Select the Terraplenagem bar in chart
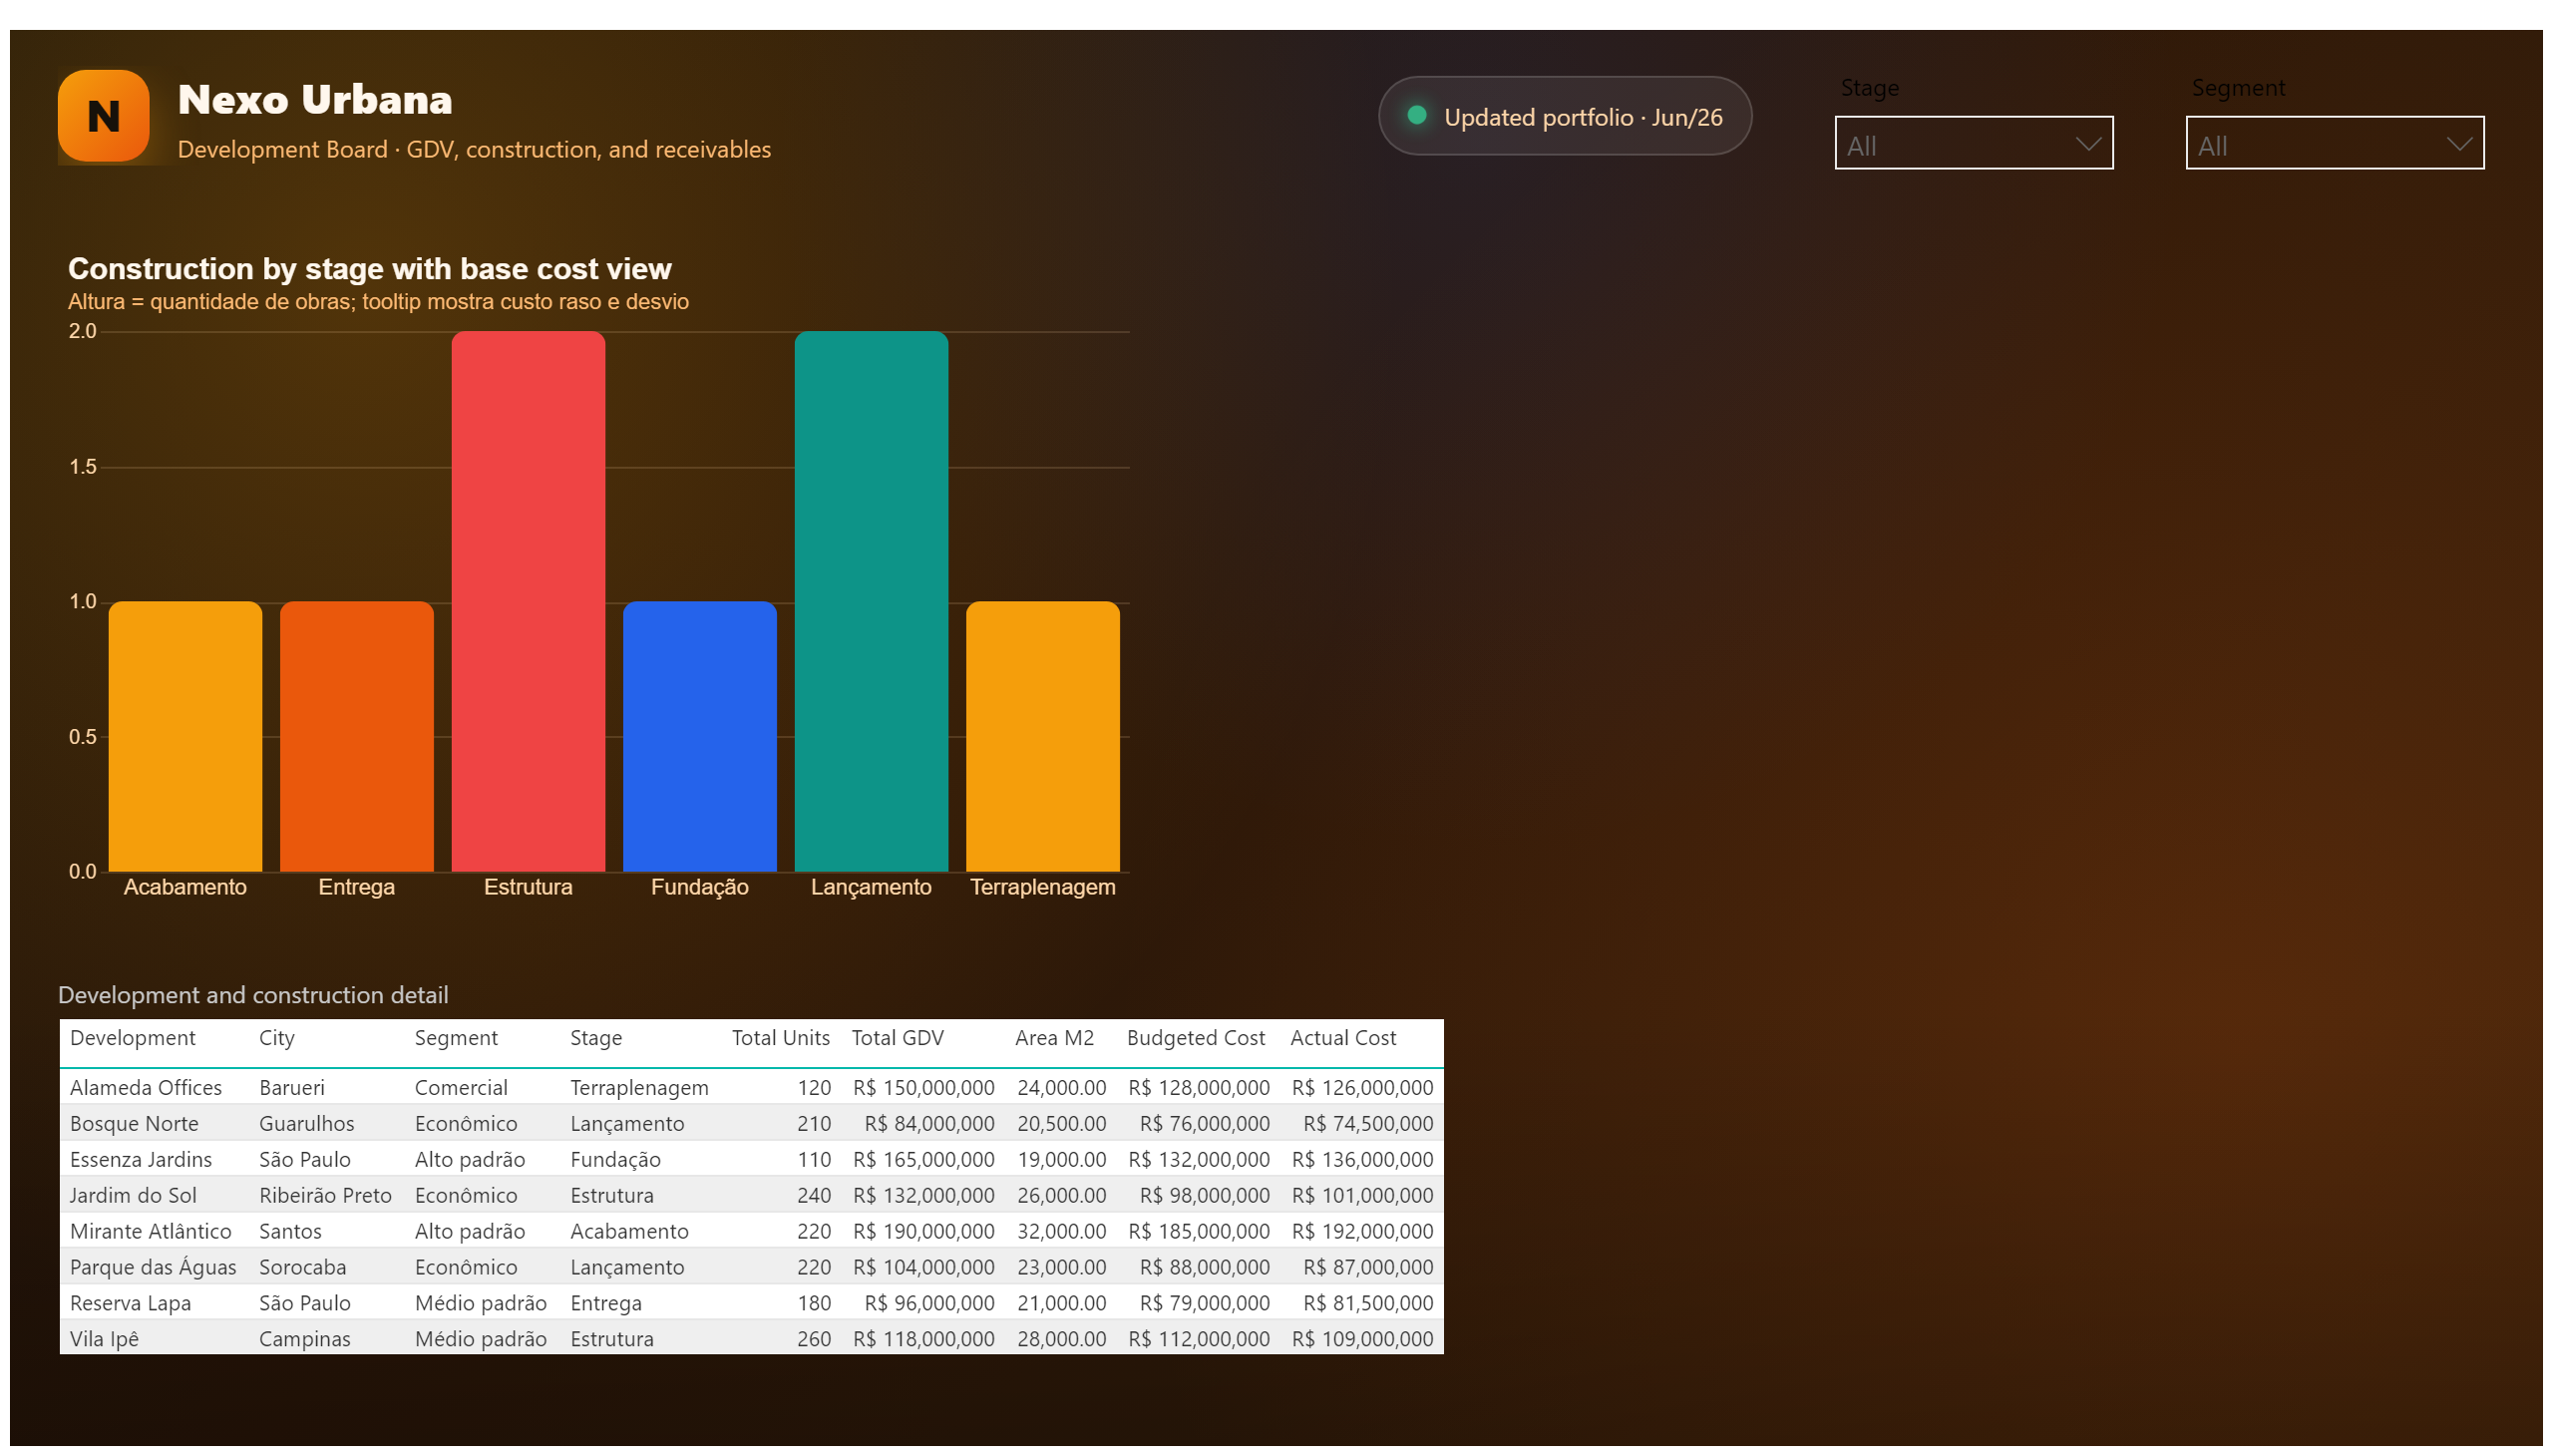 [x=1043, y=736]
